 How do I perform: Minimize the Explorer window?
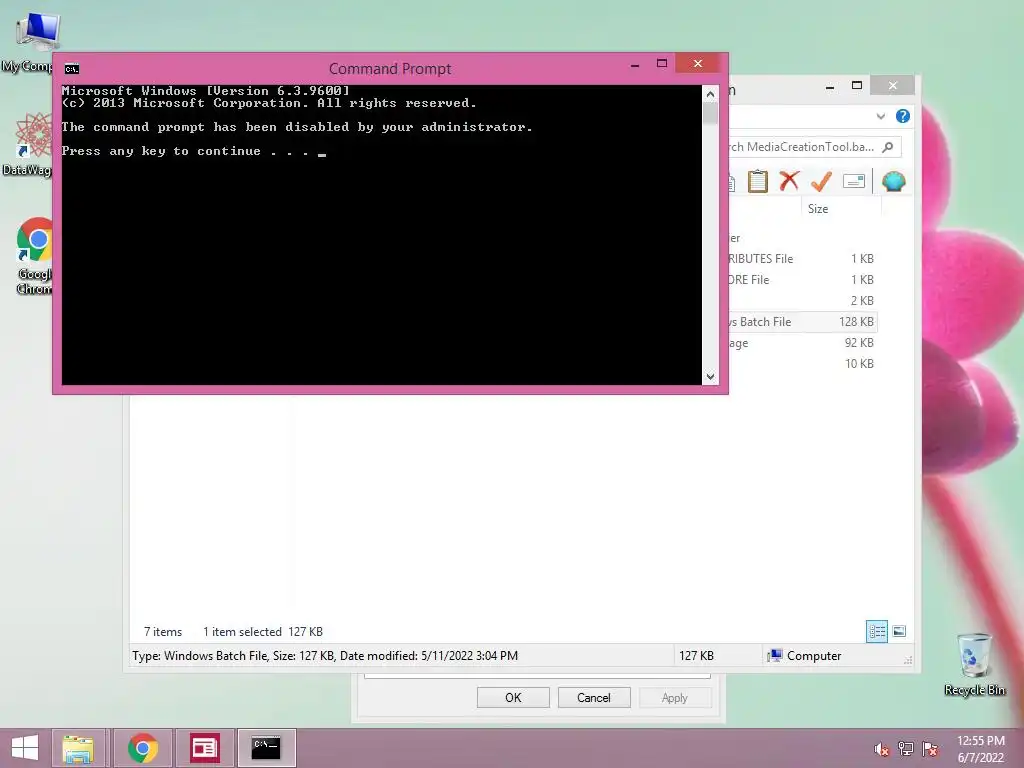[830, 86]
